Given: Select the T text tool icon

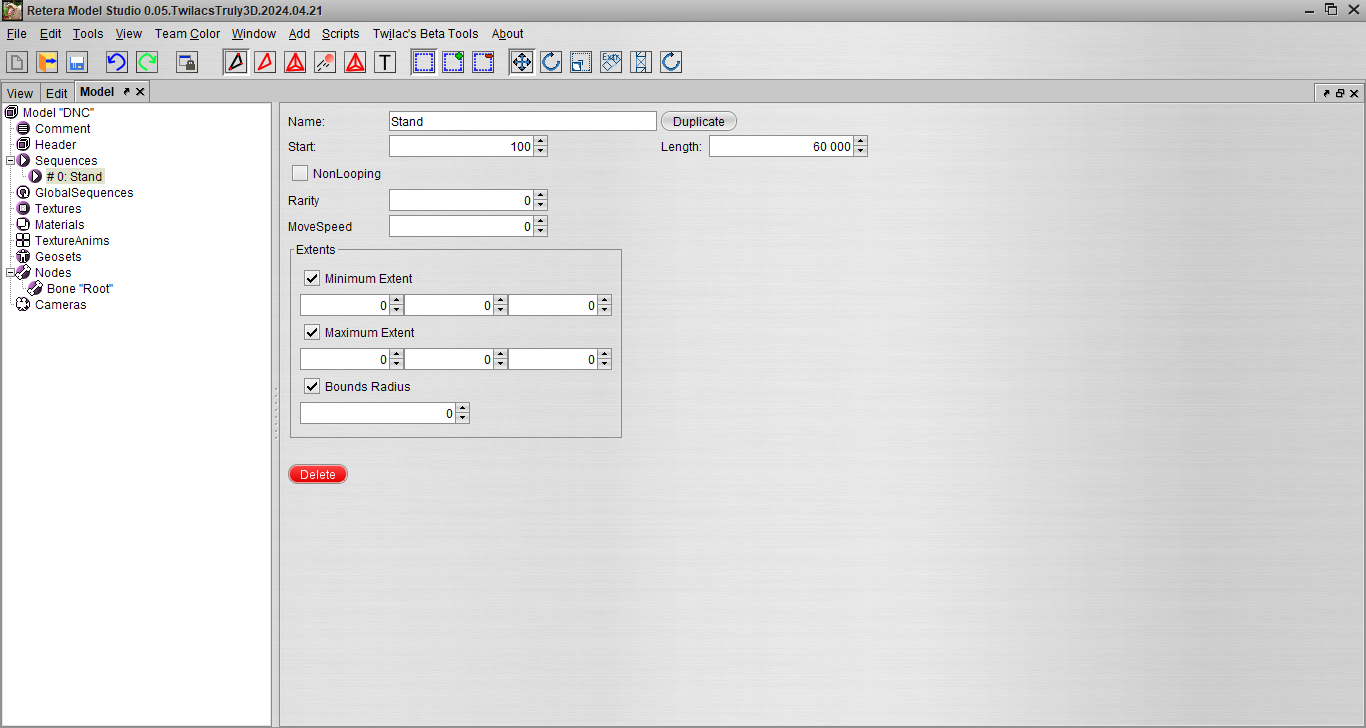Looking at the screenshot, I should click(385, 62).
